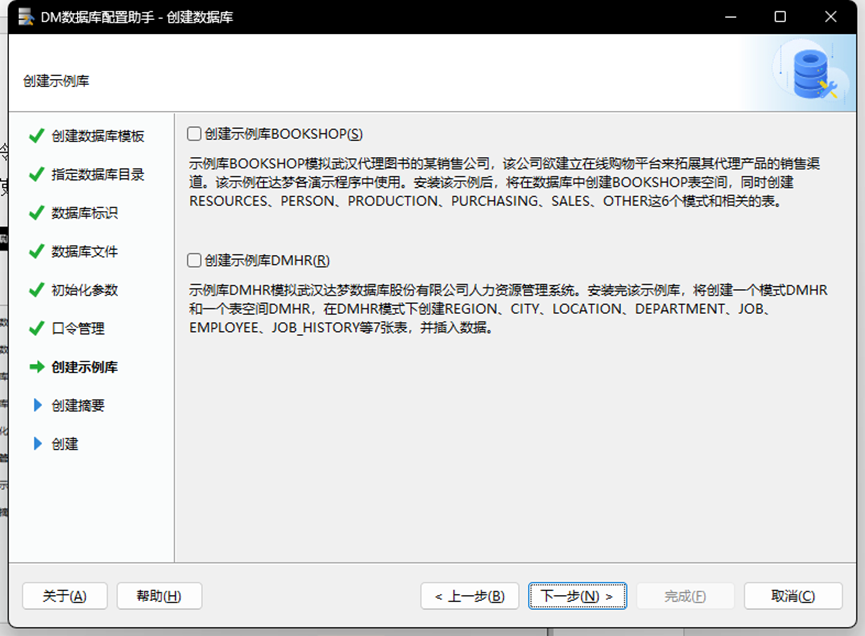Click the 取消(C) button
This screenshot has width=865, height=636.
[x=793, y=596]
